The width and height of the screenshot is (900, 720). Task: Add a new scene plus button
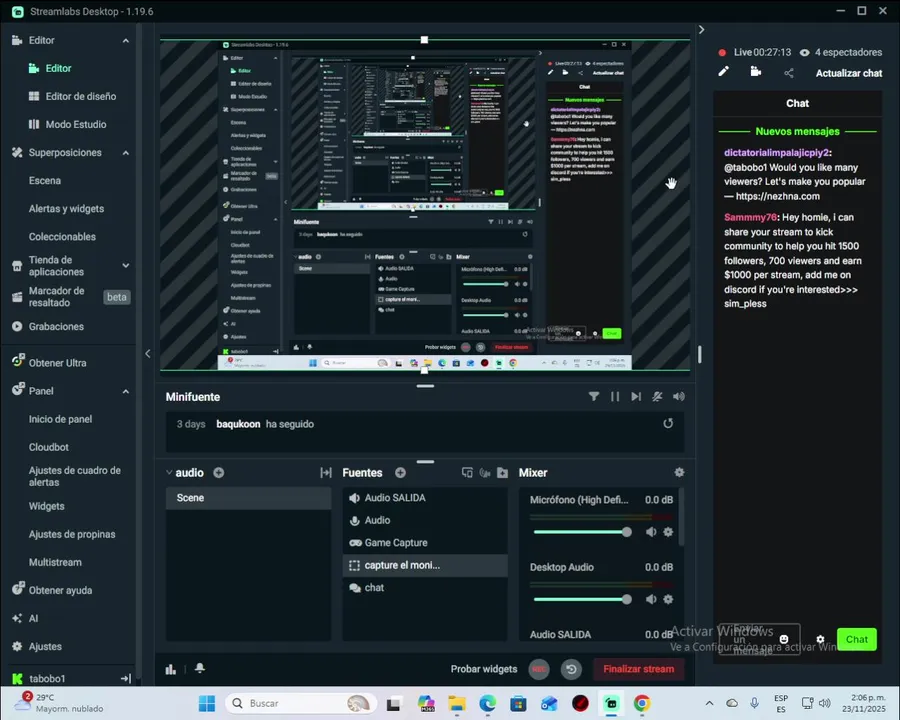[219, 473]
